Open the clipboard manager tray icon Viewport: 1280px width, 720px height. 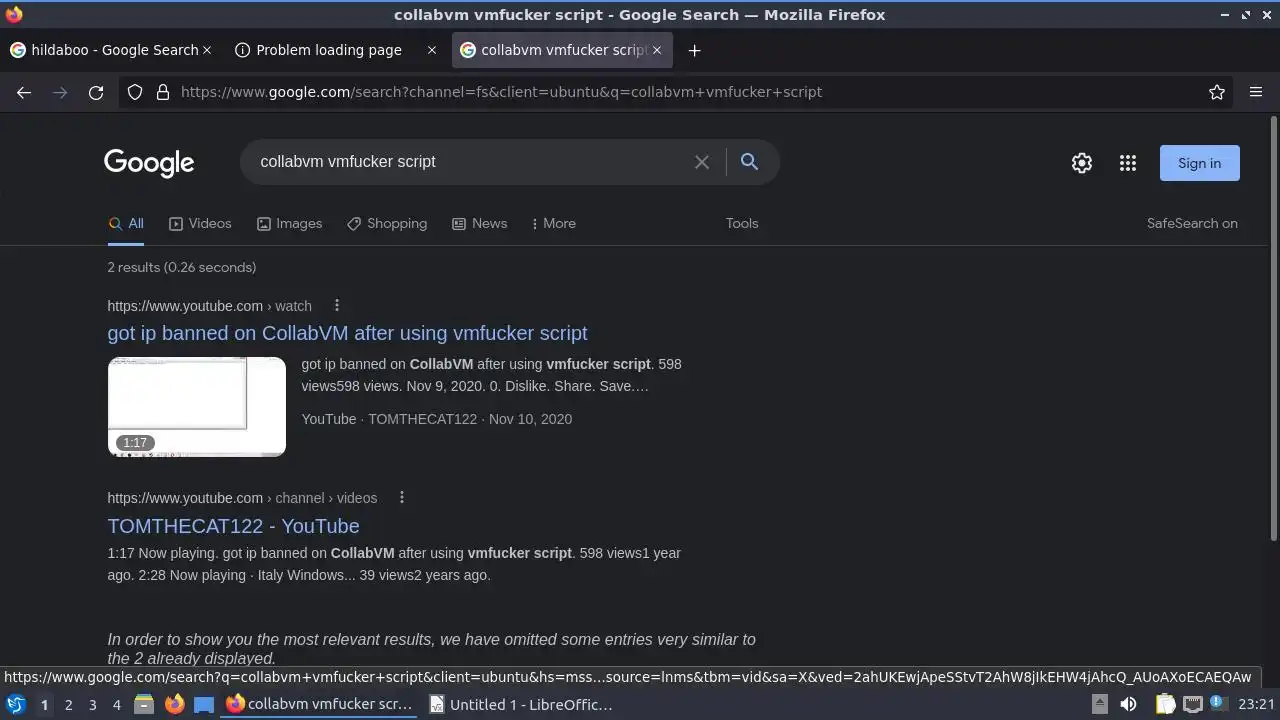[1165, 704]
